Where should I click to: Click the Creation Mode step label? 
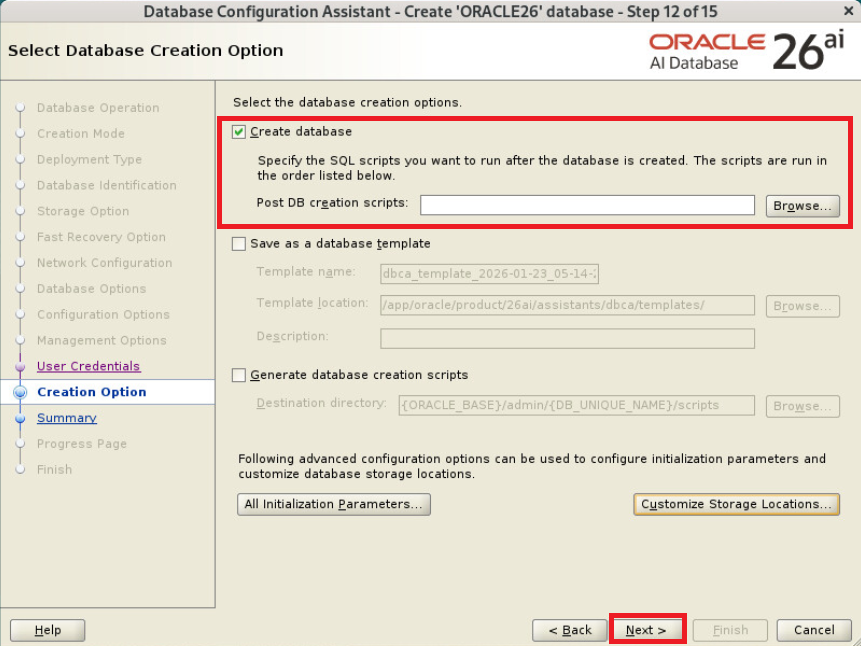(81, 133)
